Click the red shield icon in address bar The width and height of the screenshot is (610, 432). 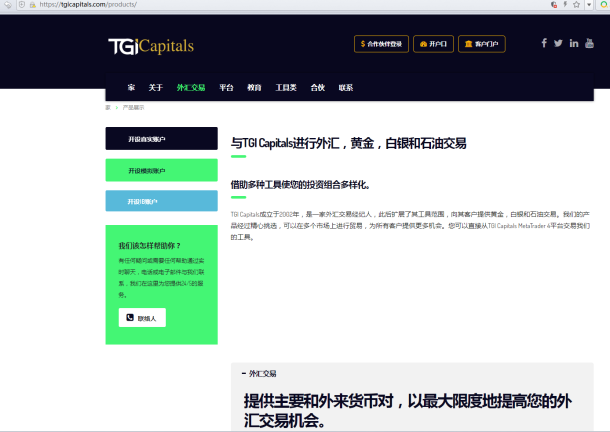pyautogui.click(x=554, y=5)
